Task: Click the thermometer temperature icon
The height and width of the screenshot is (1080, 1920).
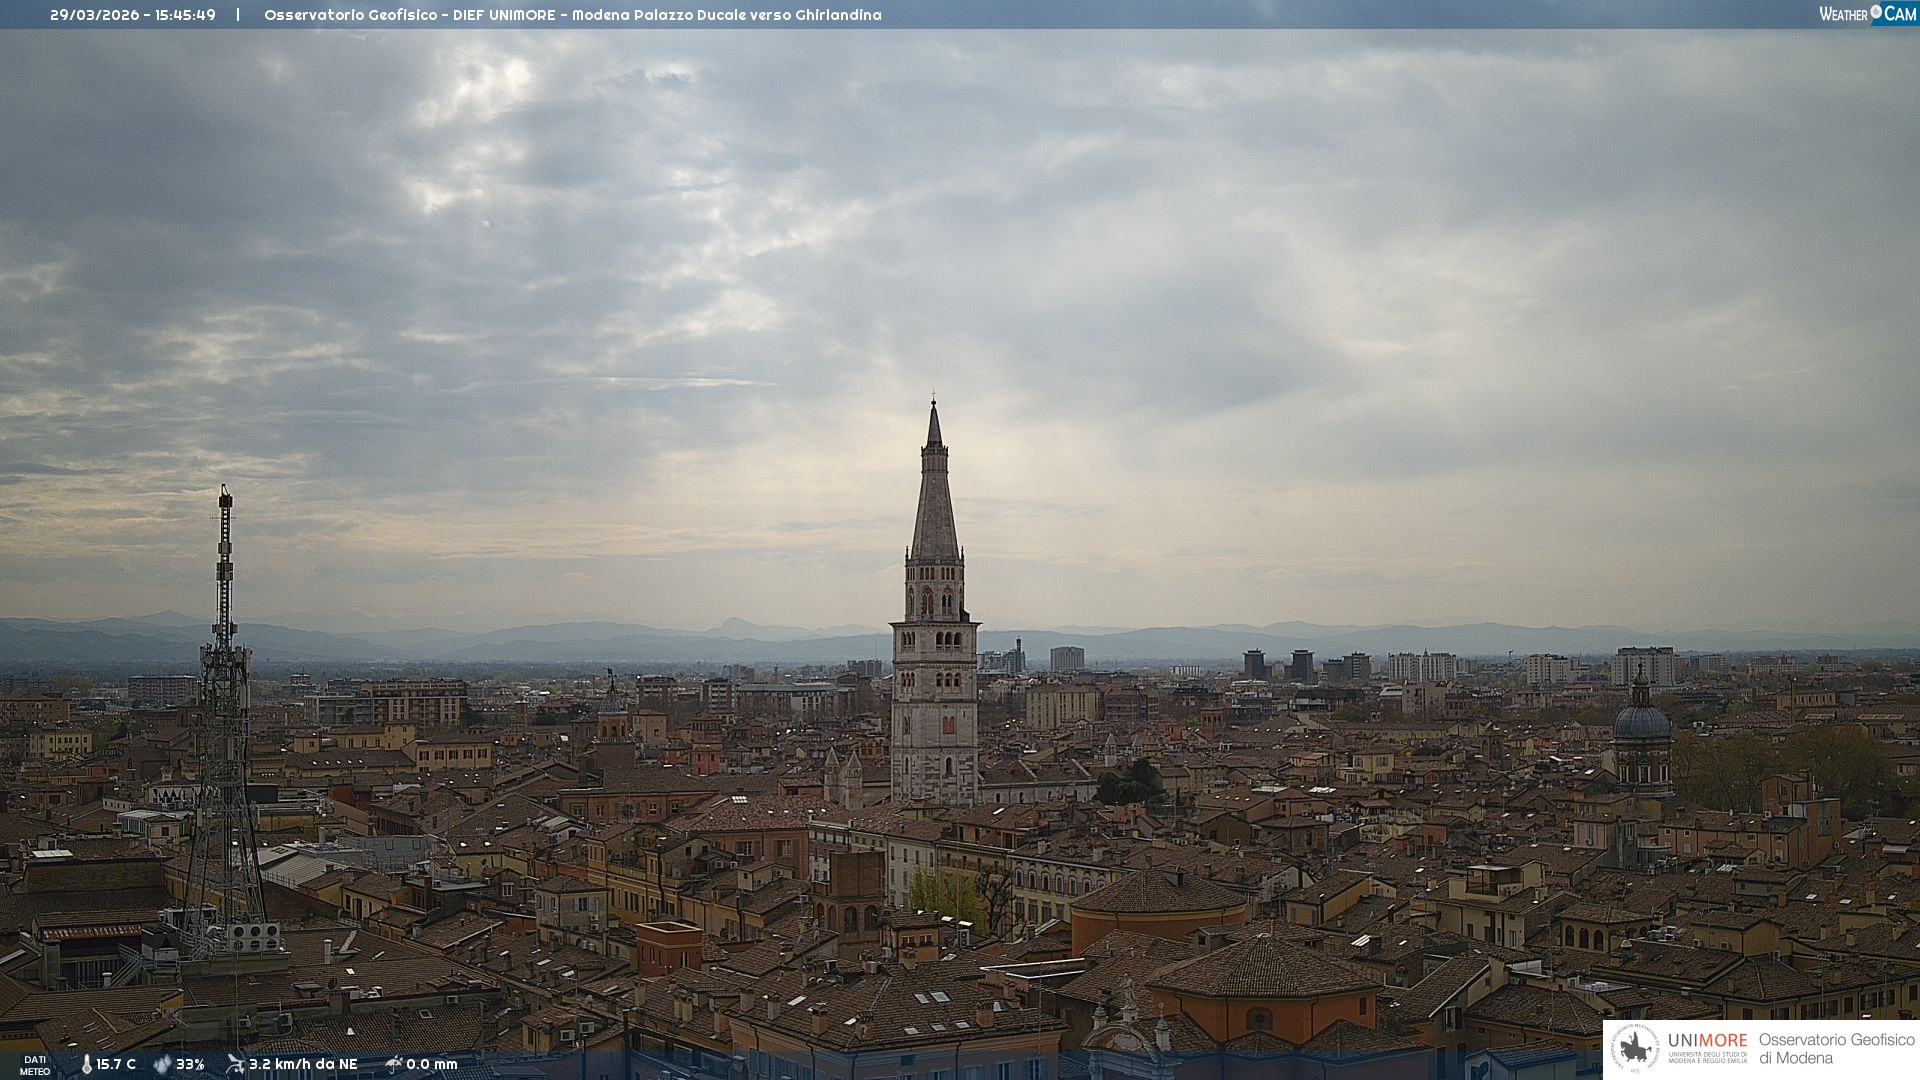Action: [x=86, y=1064]
